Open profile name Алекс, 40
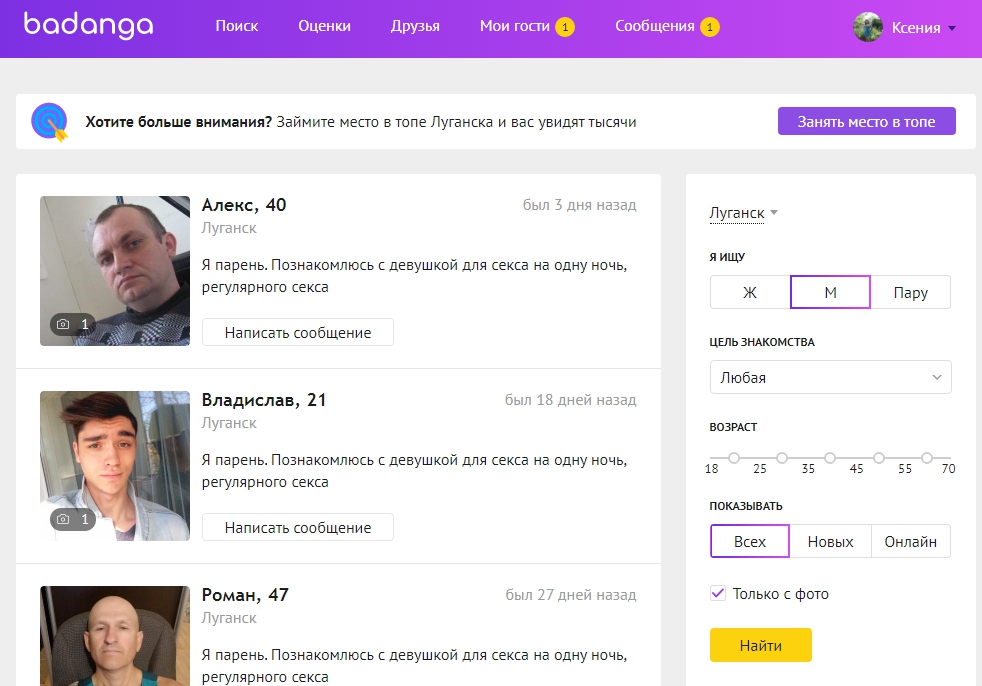 [x=244, y=205]
